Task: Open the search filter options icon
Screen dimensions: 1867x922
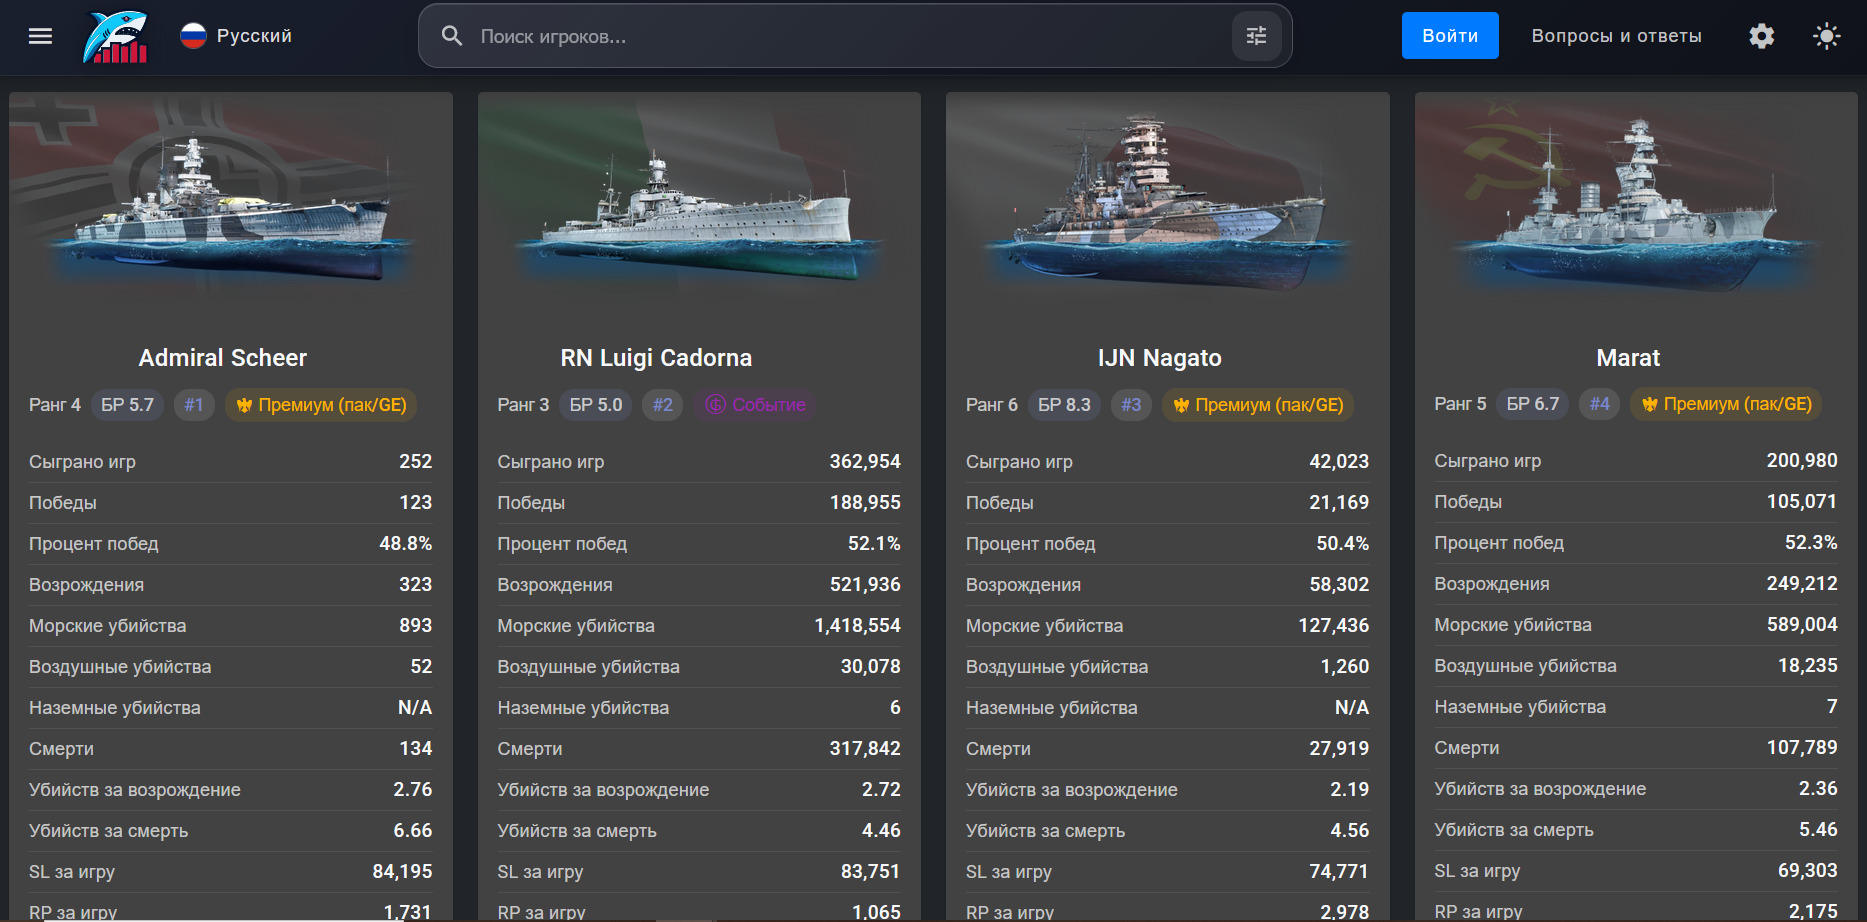Action: pyautogui.click(x=1257, y=36)
